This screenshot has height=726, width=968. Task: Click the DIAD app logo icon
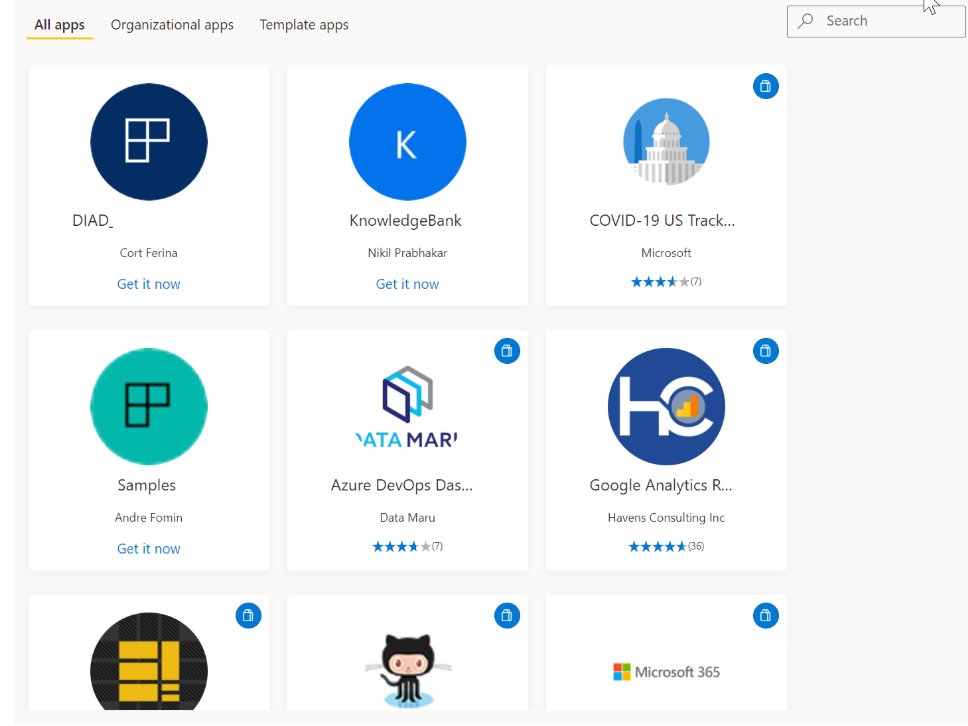148,141
